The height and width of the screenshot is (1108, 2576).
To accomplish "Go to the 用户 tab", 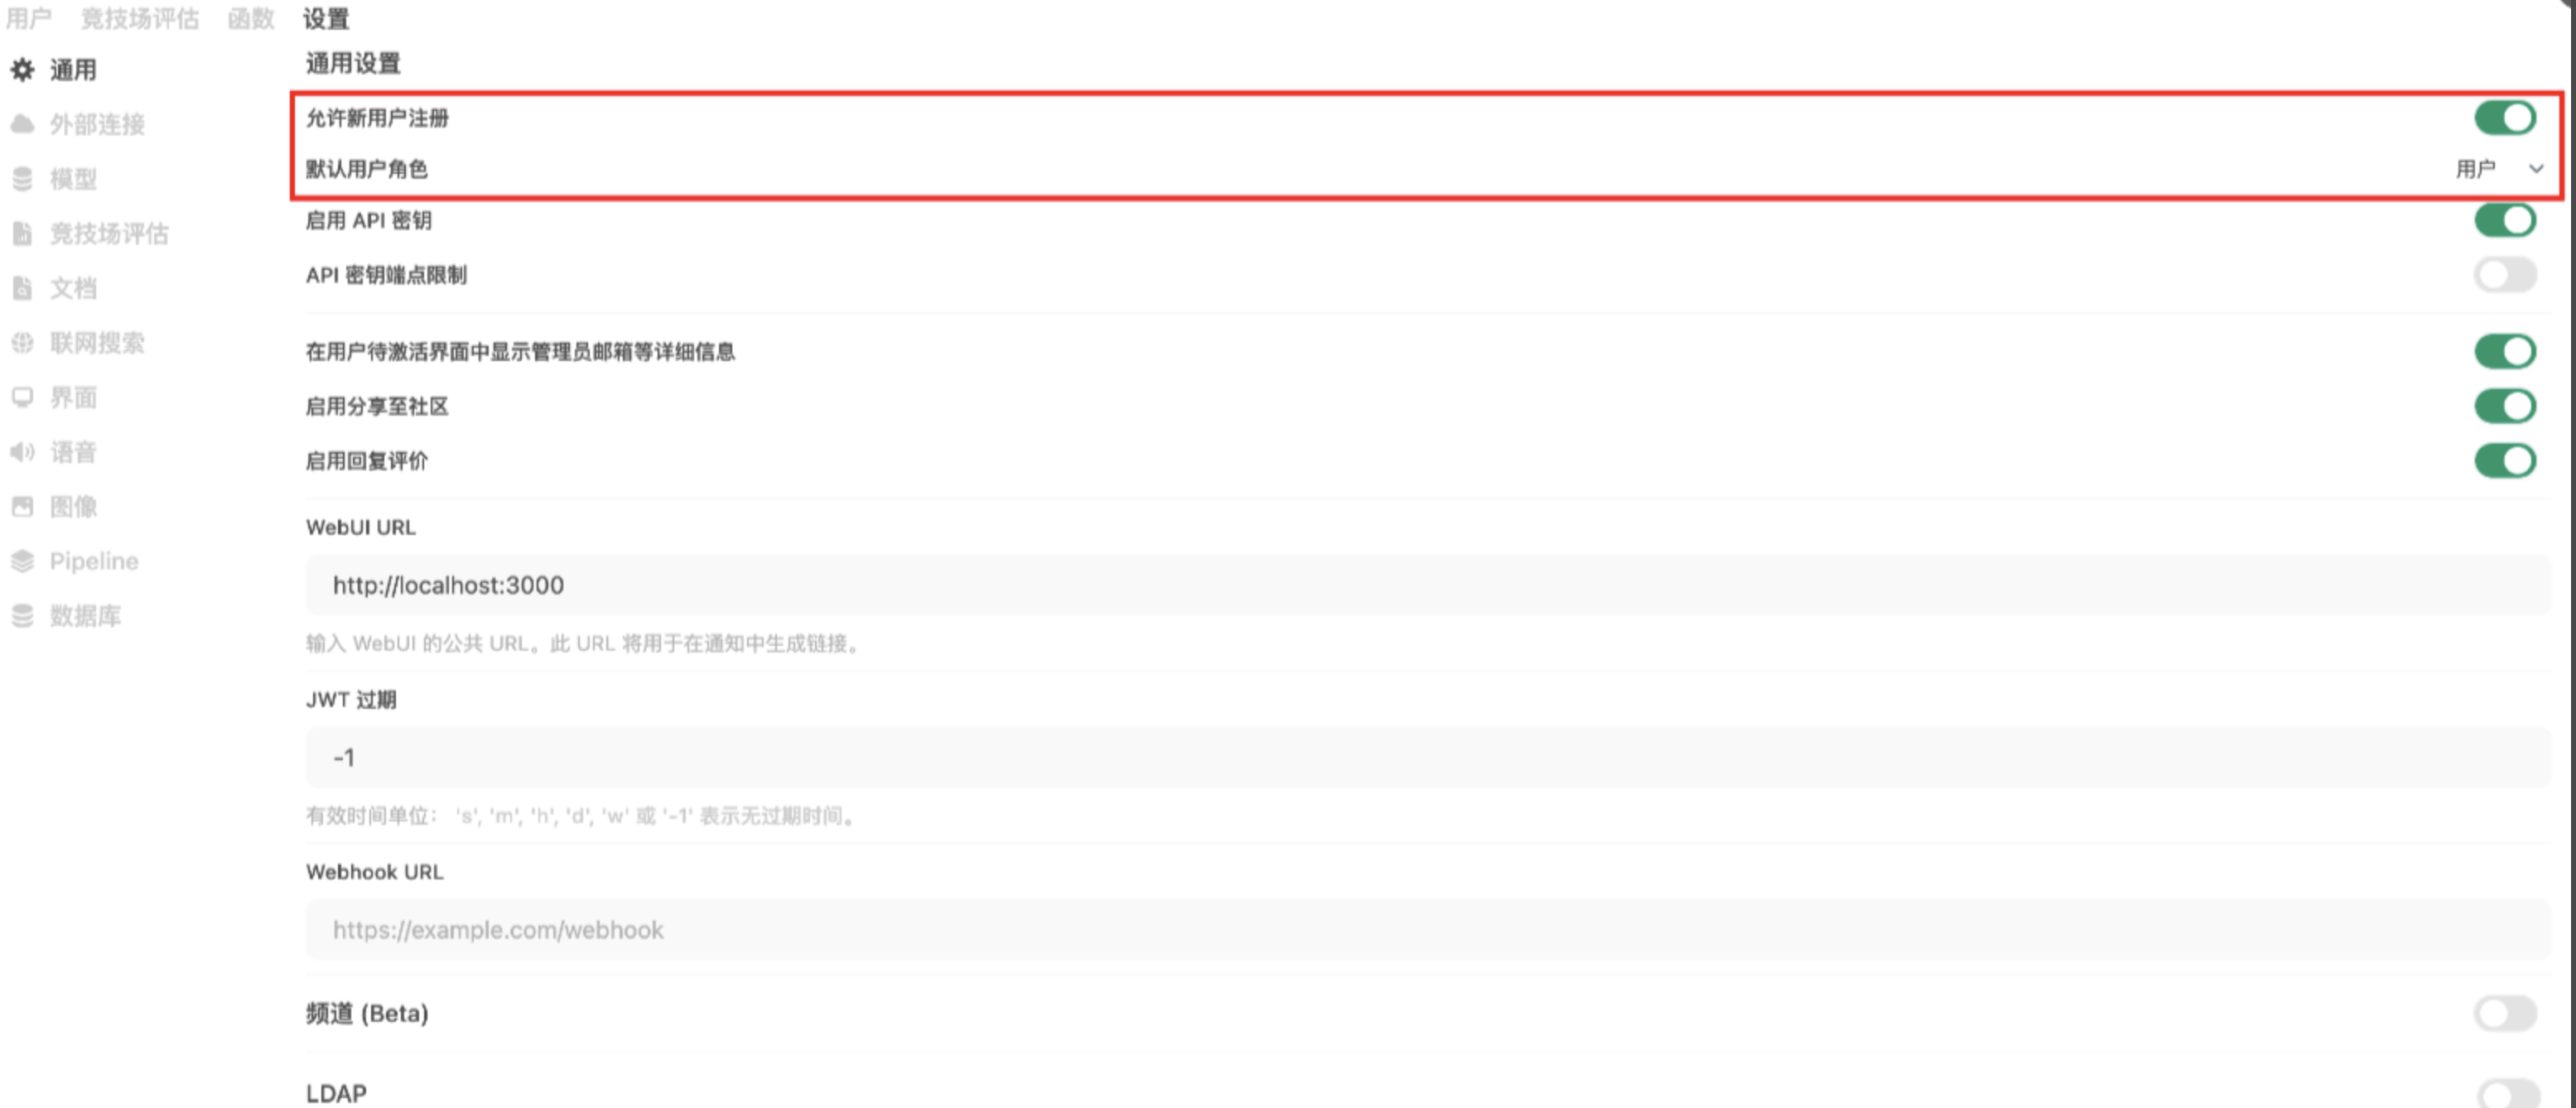I will click(28, 18).
